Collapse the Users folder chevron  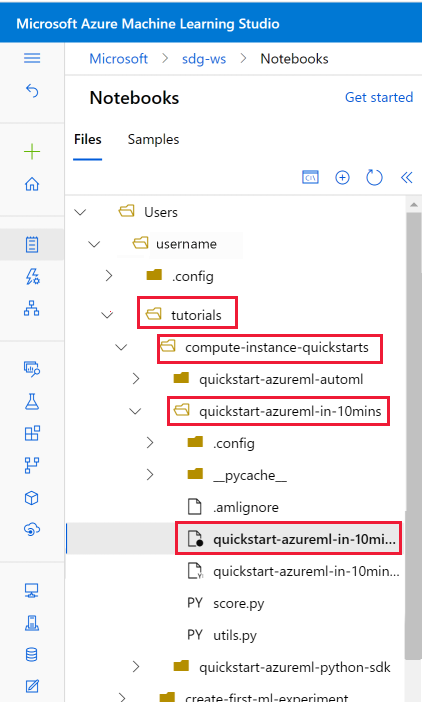point(80,212)
